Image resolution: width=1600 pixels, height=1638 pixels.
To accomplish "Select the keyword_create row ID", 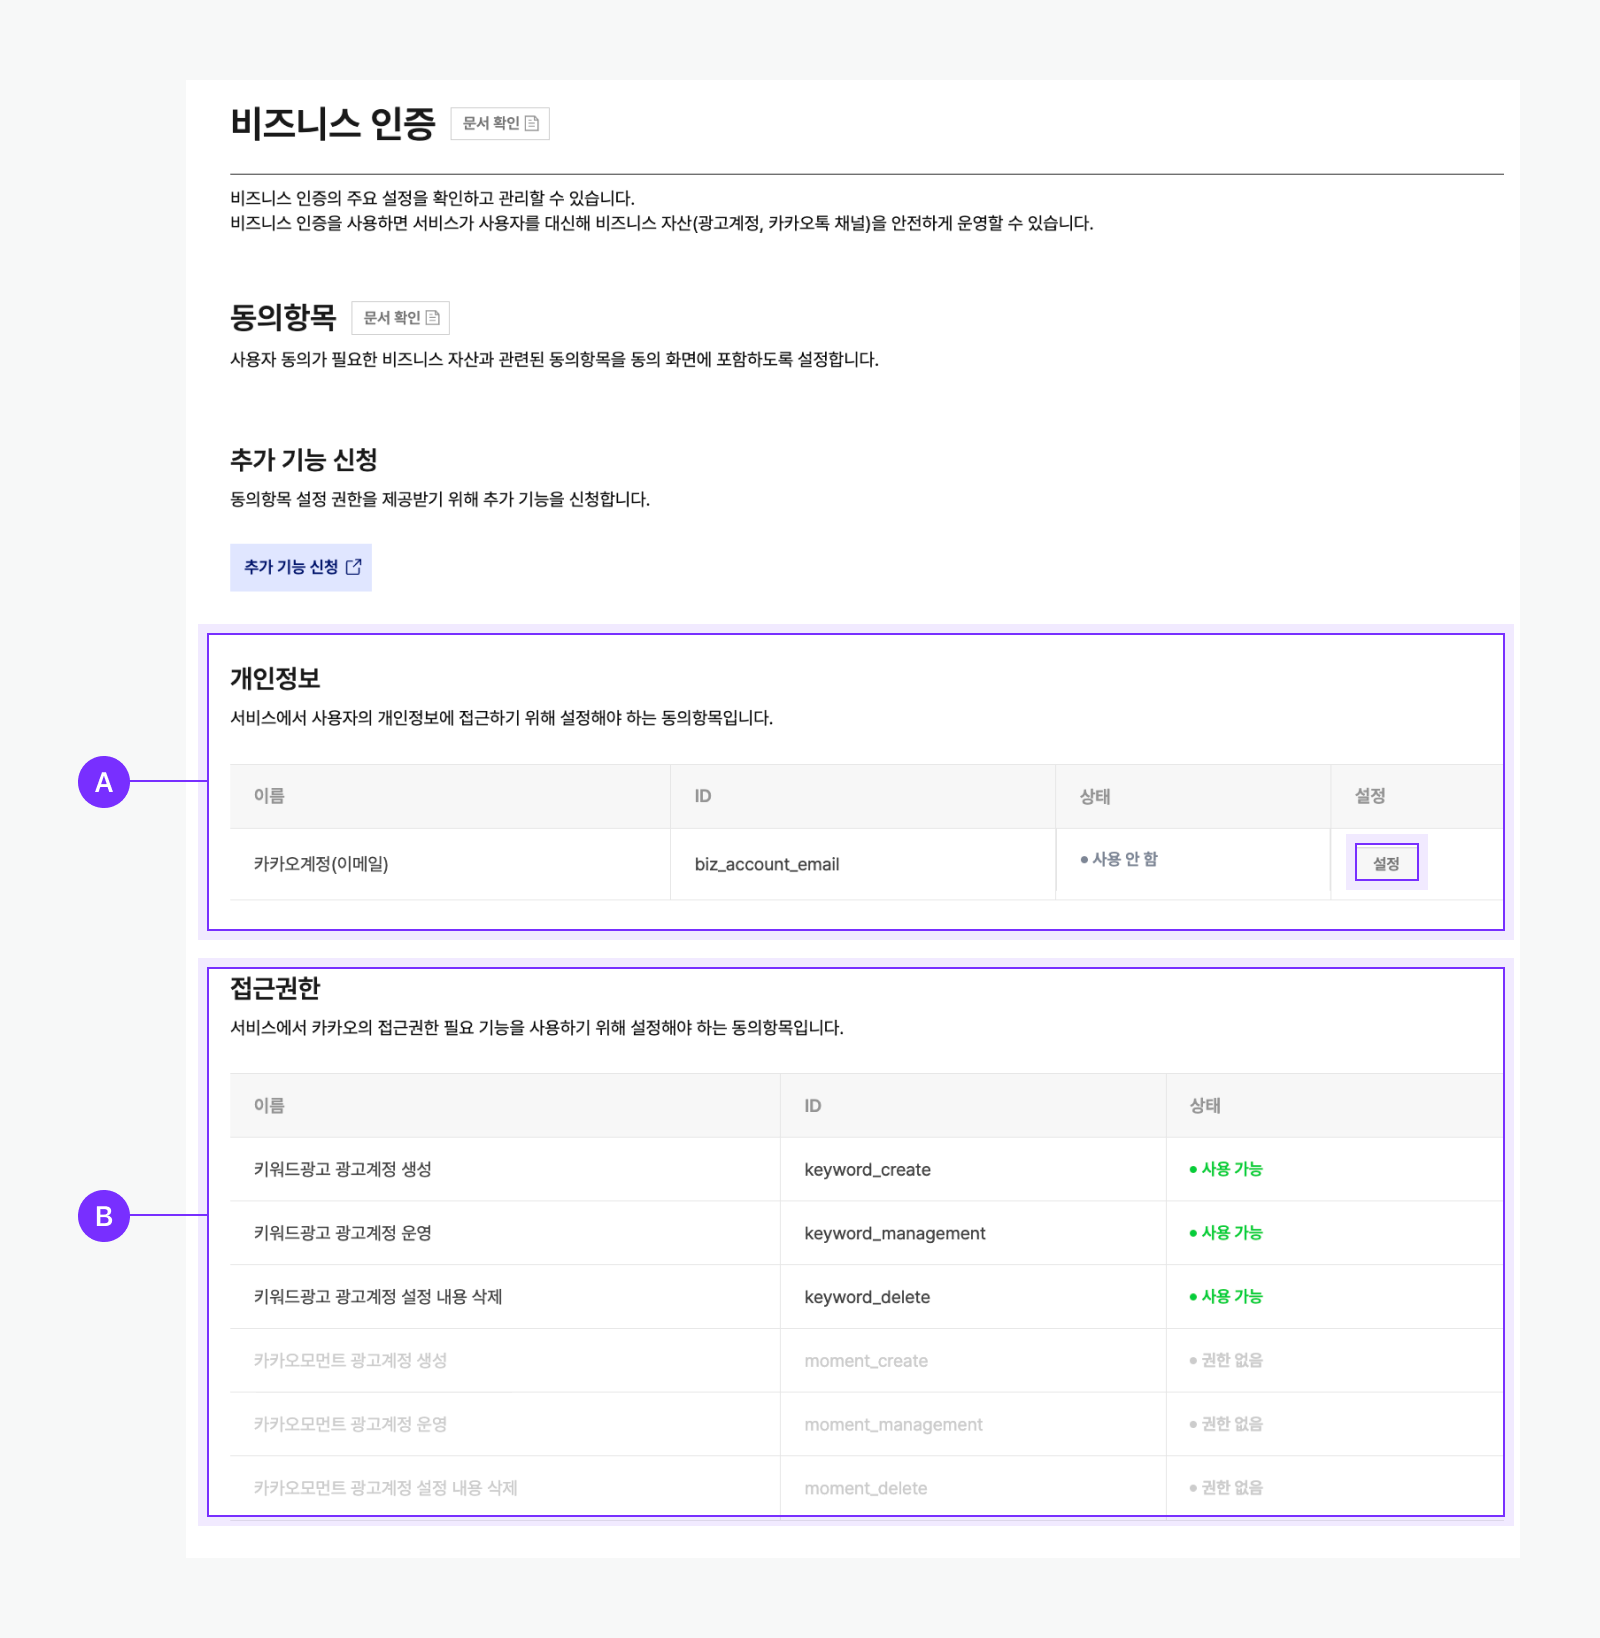I will (867, 1169).
